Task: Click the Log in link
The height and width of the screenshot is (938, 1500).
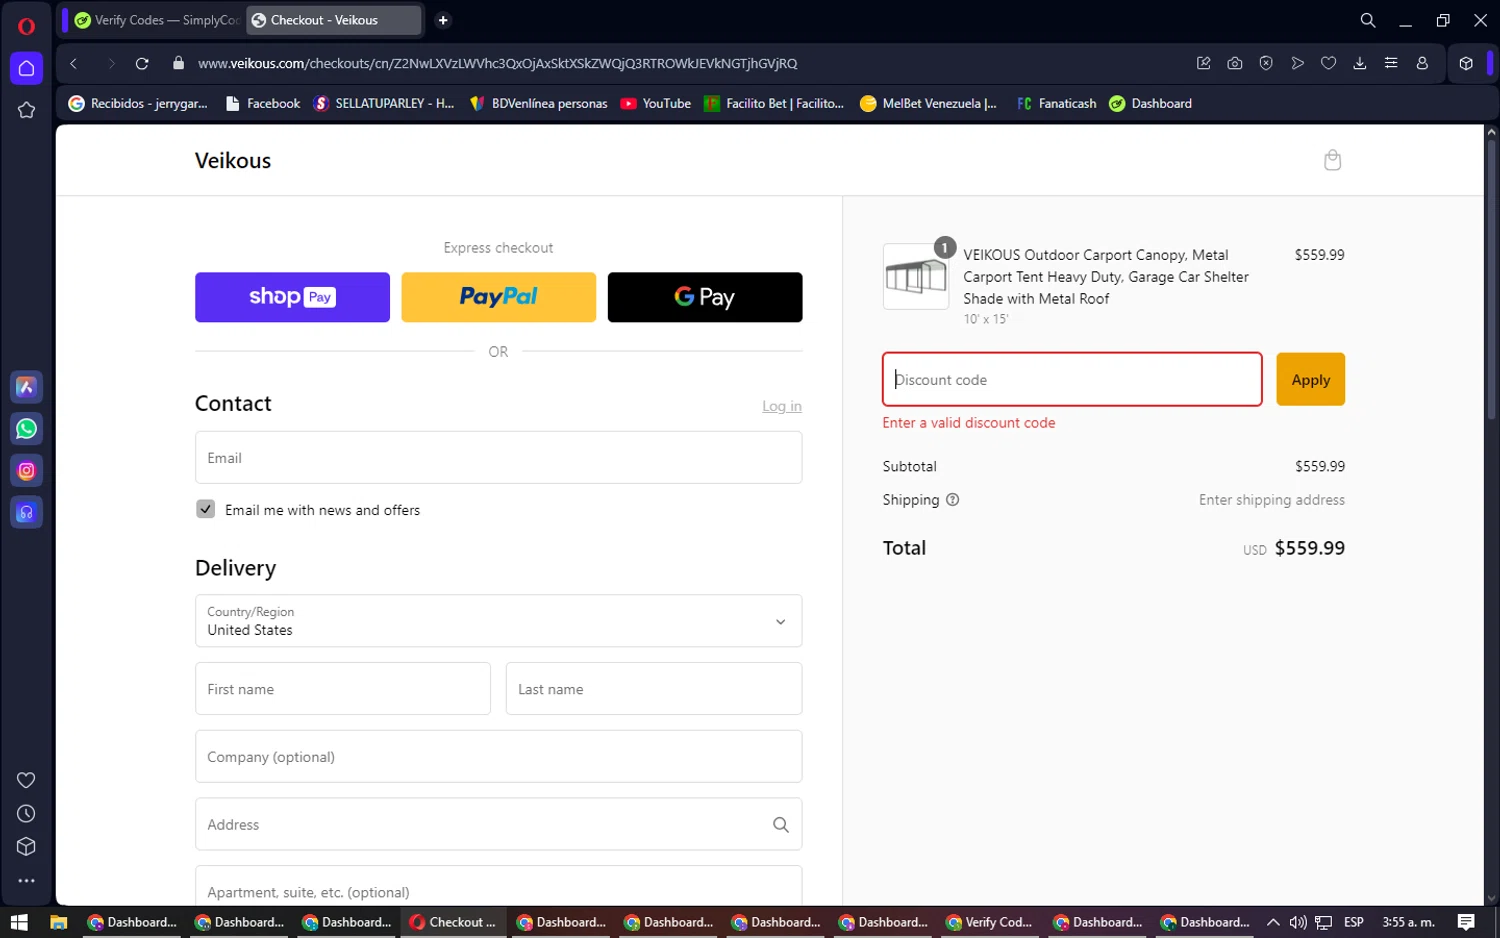Action: pos(782,406)
